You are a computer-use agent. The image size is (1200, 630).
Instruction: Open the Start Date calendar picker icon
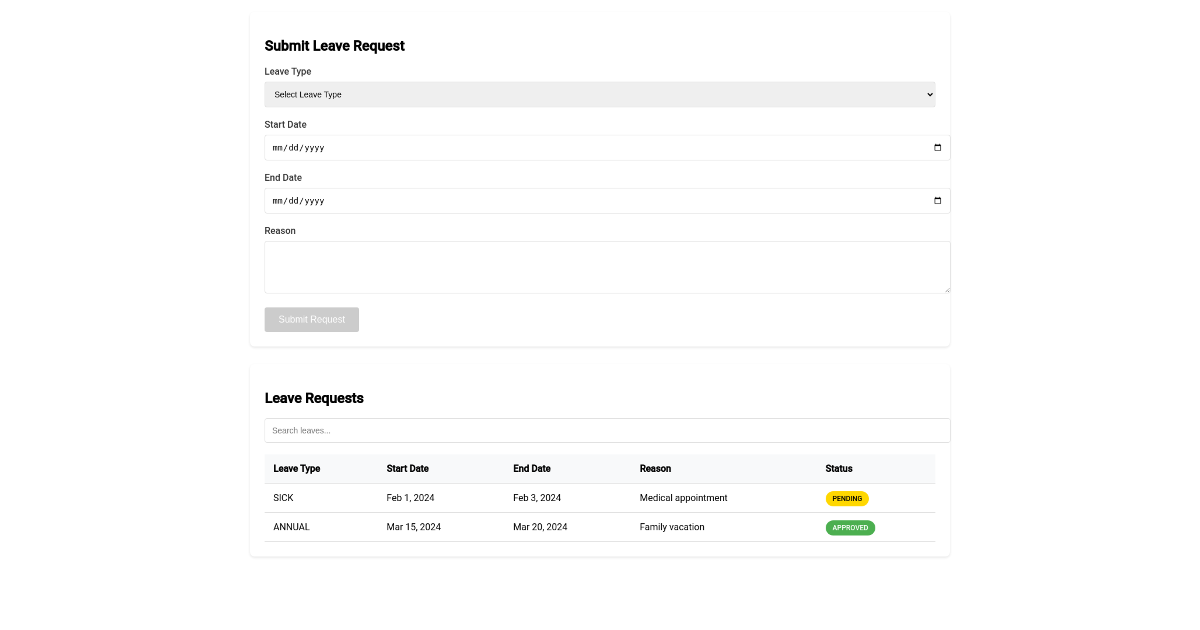pos(936,147)
